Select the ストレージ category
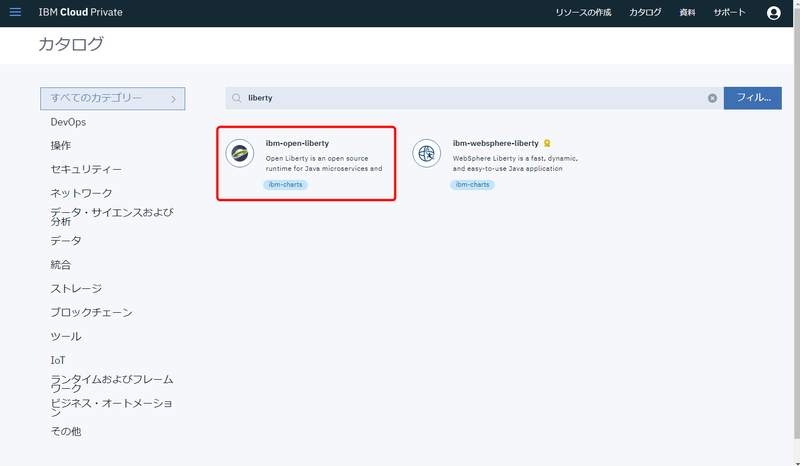This screenshot has height=466, width=800. [x=76, y=288]
